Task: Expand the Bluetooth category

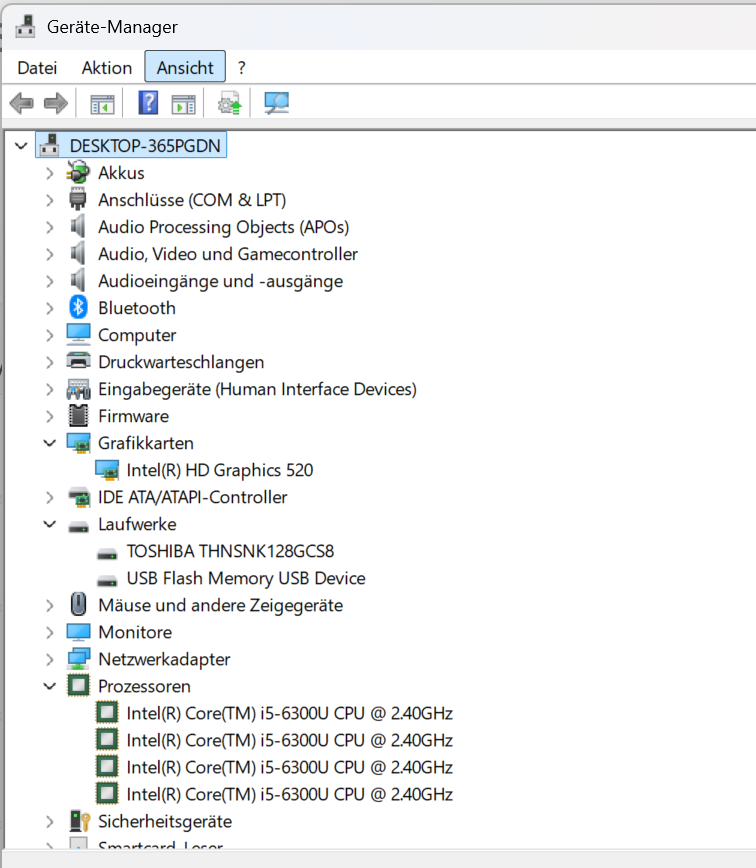Action: click(50, 308)
